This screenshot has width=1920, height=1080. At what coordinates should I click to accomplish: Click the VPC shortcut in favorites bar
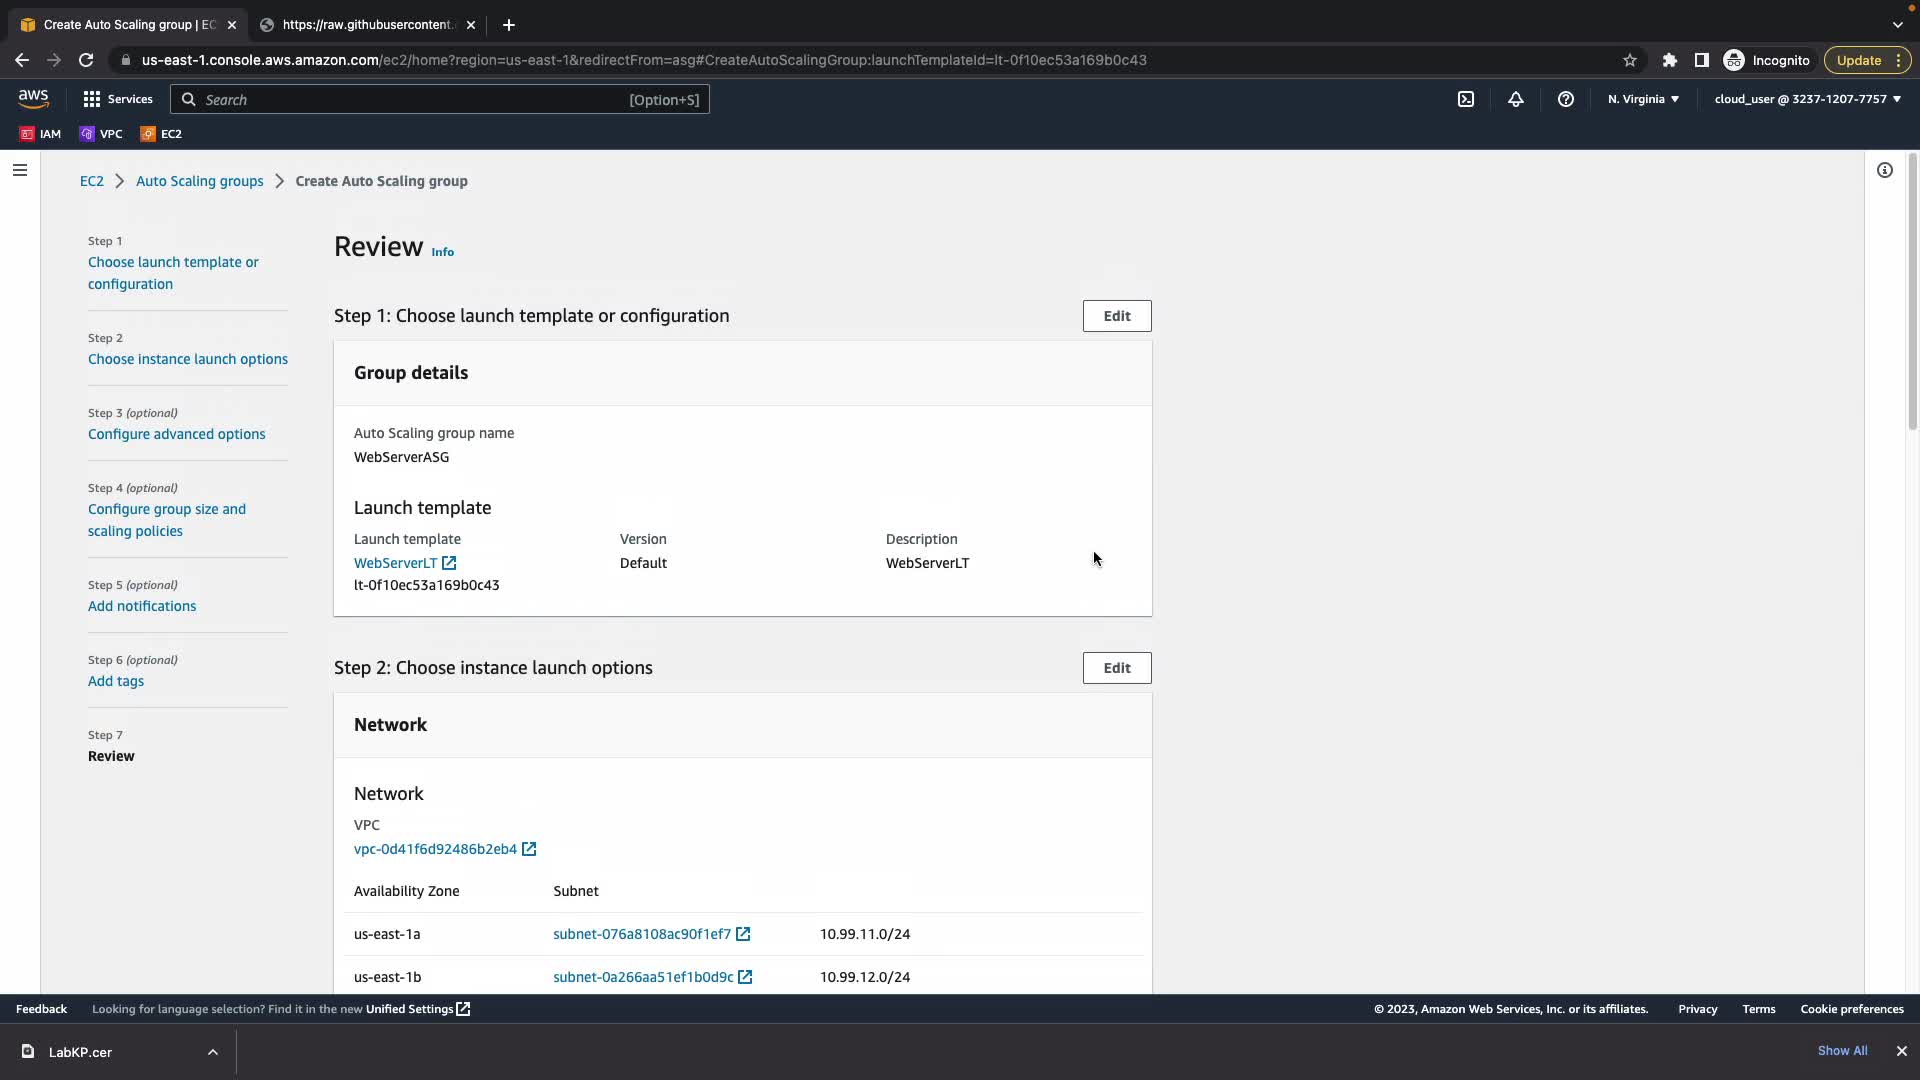pos(101,133)
